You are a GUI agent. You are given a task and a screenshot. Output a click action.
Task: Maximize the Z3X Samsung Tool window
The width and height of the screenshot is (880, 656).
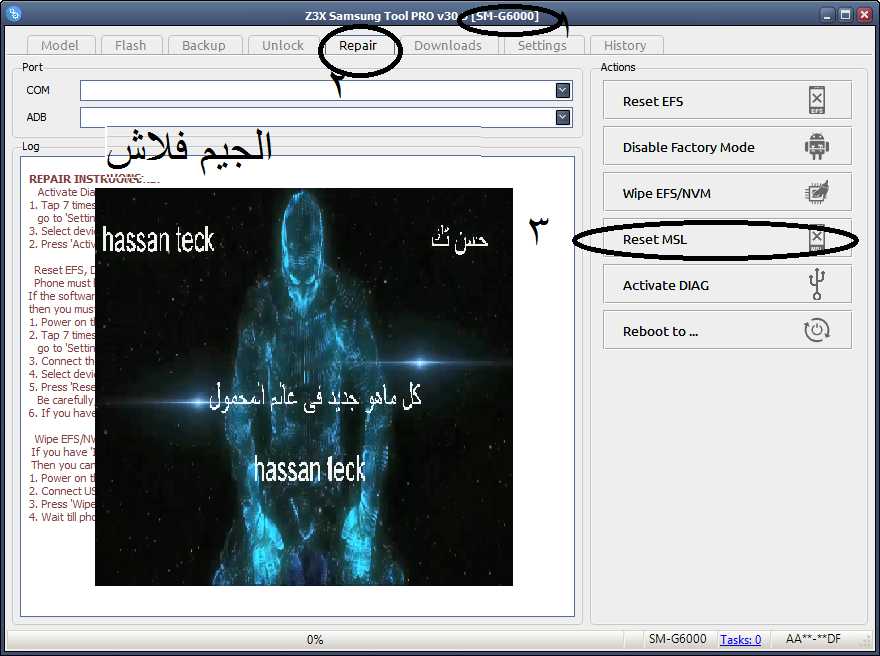tap(846, 15)
